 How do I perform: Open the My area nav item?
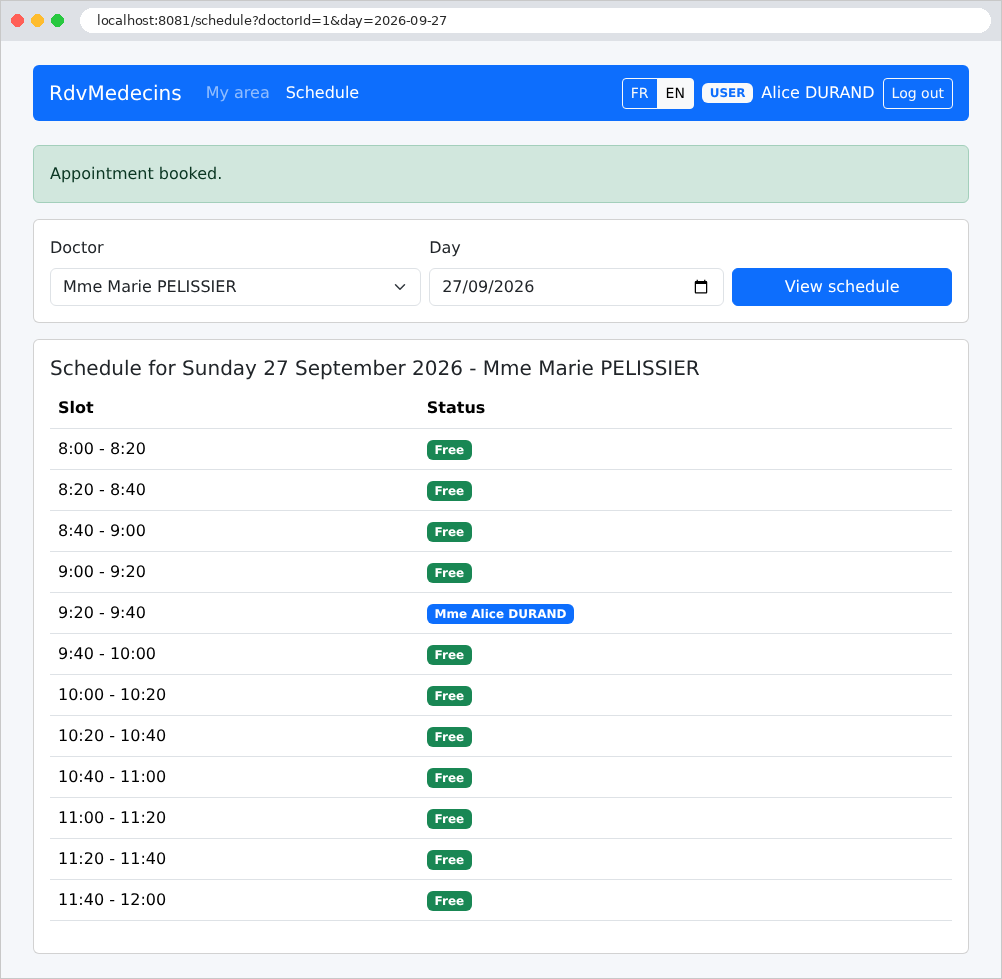(x=237, y=93)
